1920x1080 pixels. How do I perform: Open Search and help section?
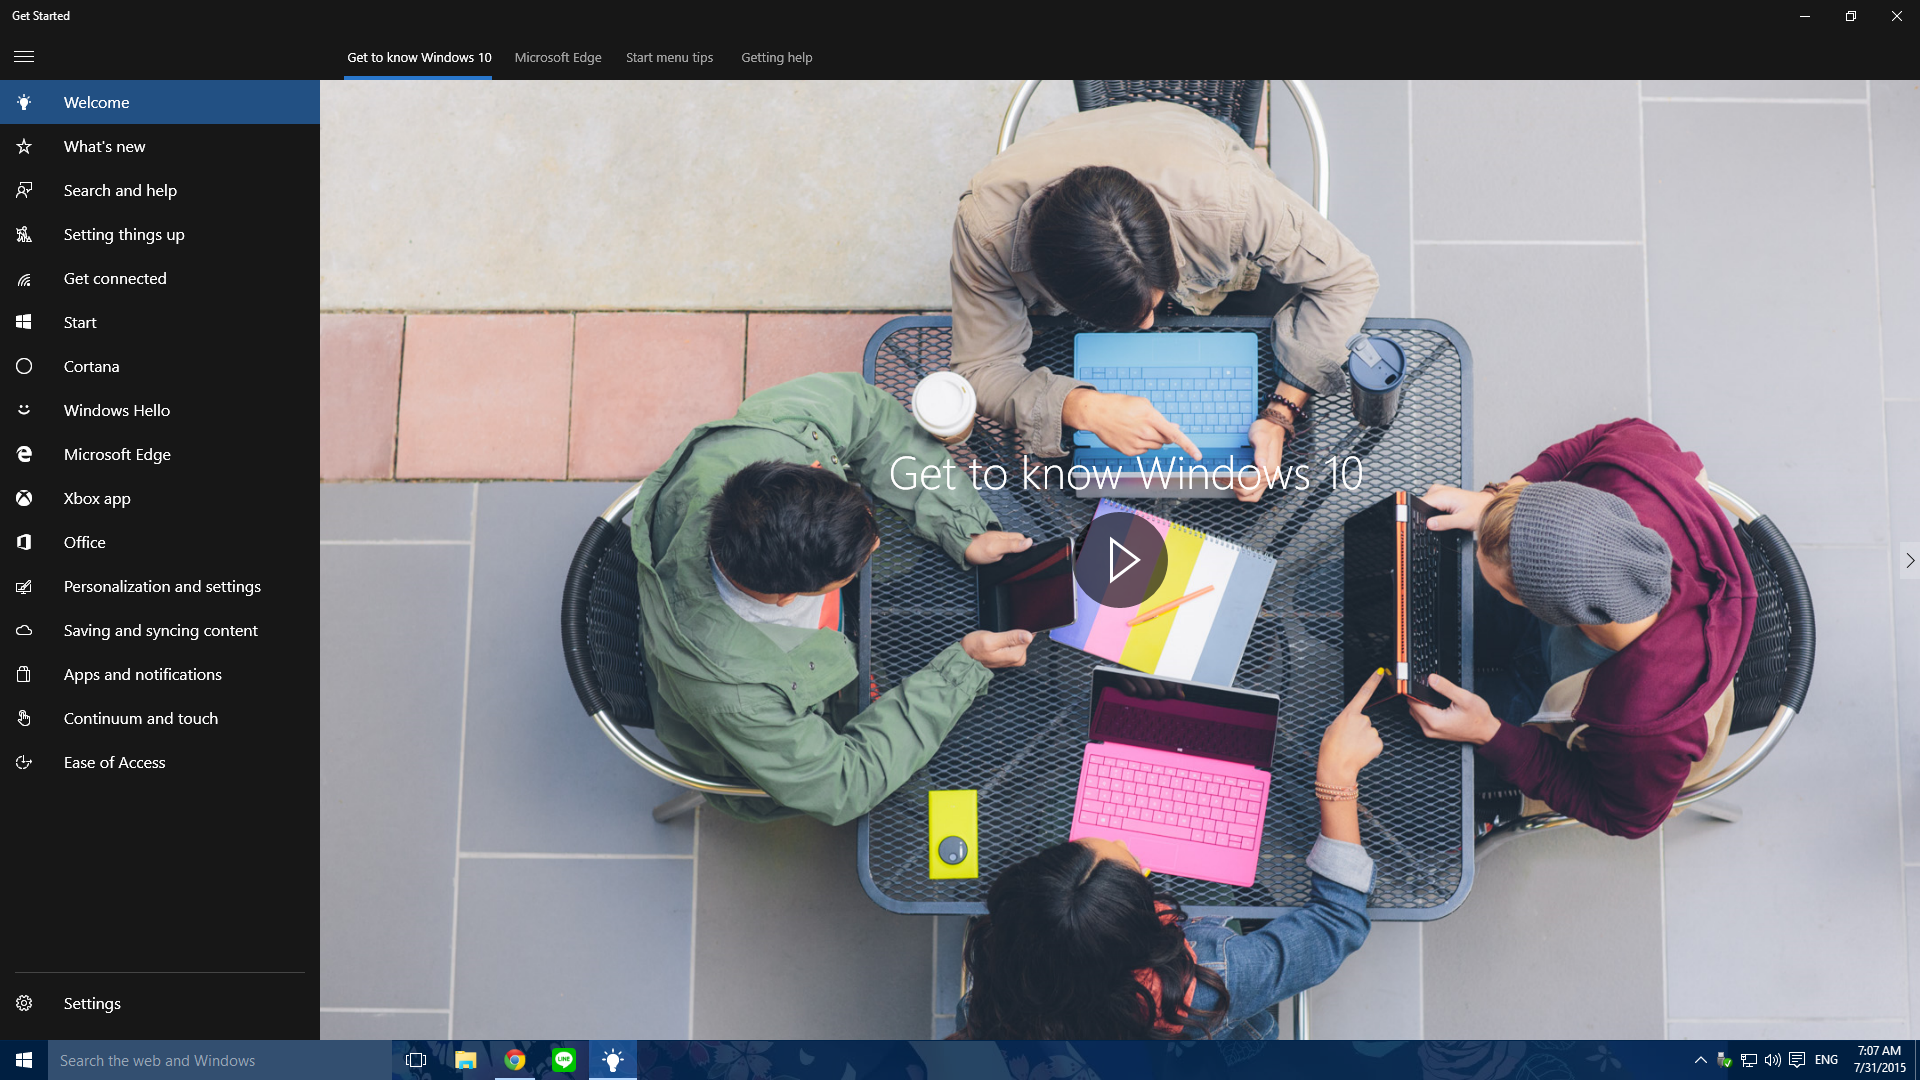pos(160,190)
